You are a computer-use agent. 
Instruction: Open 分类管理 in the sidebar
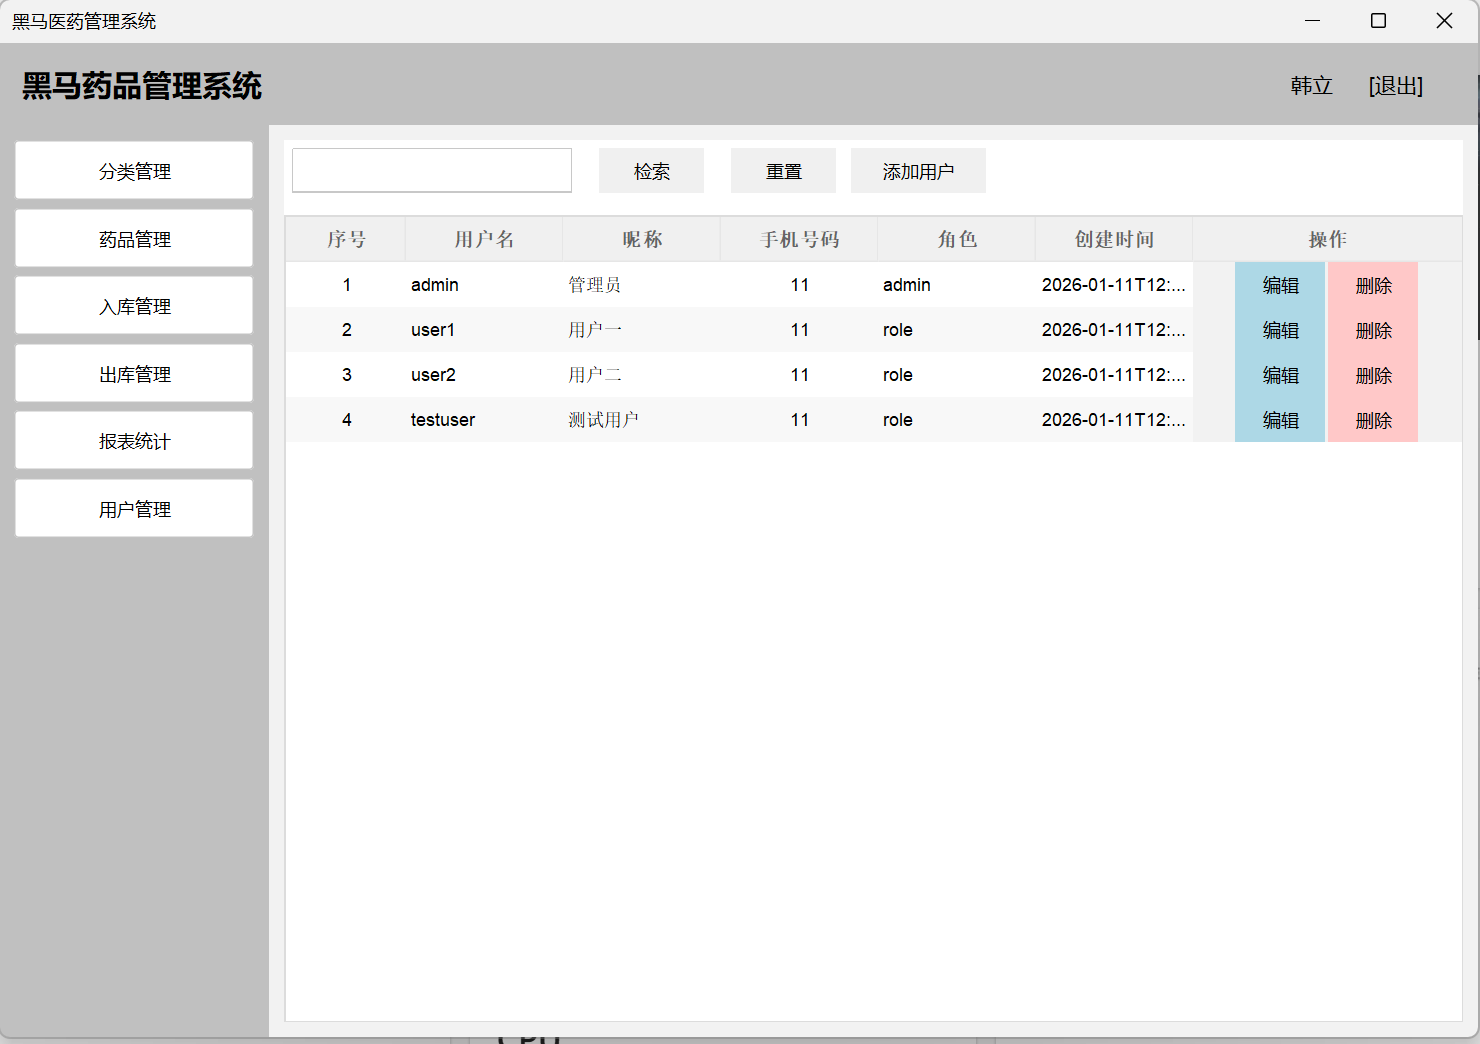[x=134, y=171]
